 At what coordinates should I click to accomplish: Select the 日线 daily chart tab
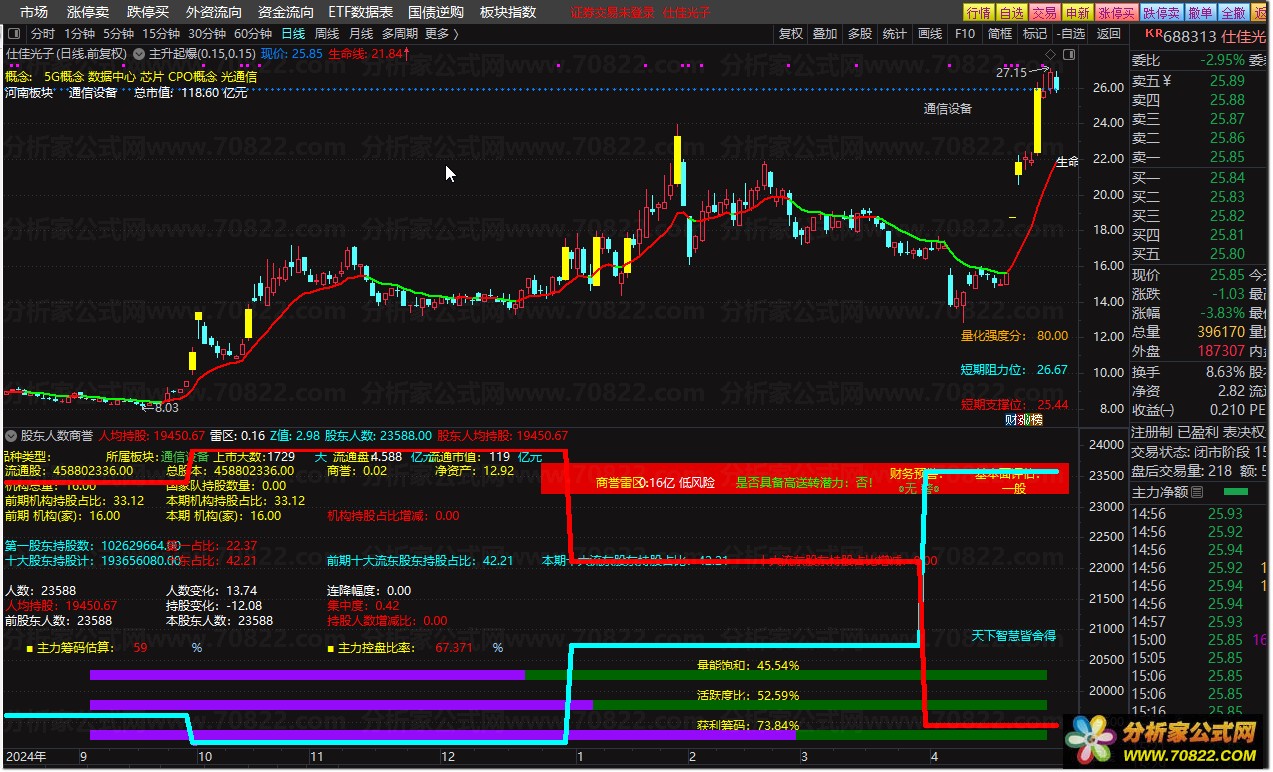tap(294, 34)
